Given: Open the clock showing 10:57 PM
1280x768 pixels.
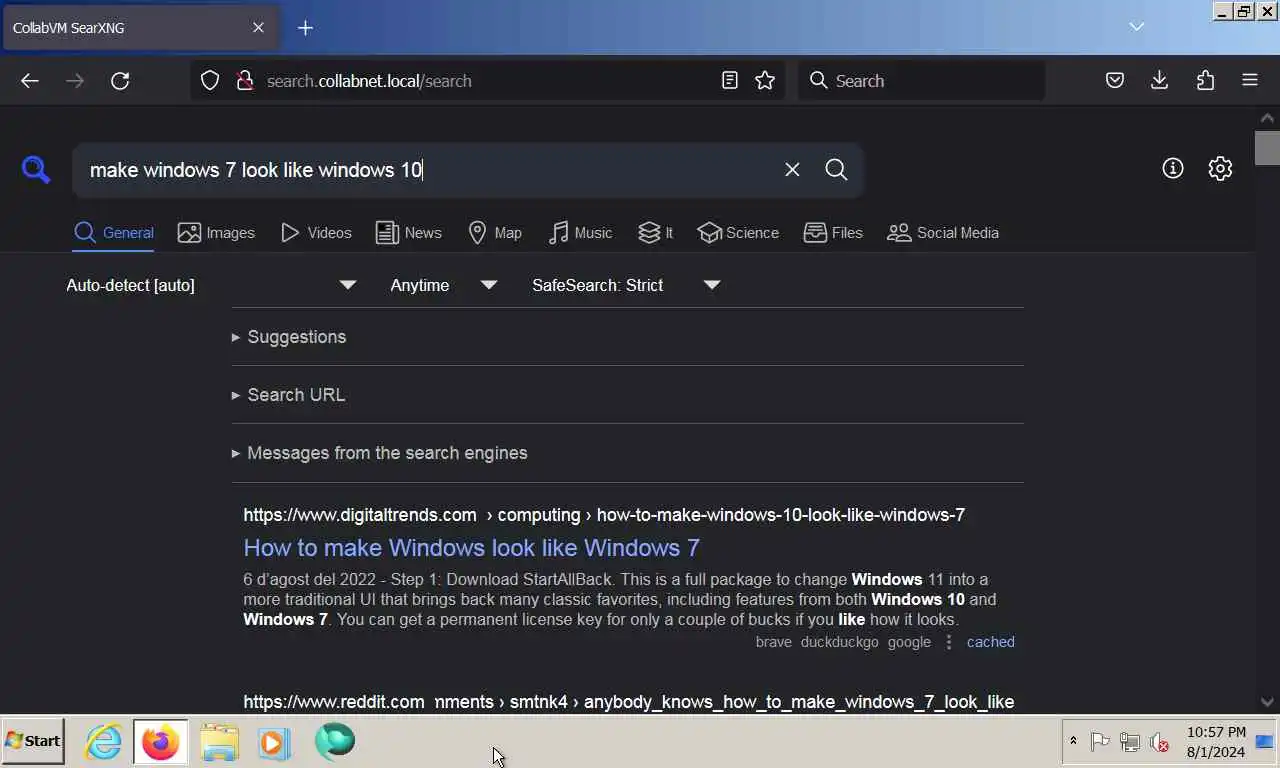Looking at the screenshot, I should point(1216,742).
